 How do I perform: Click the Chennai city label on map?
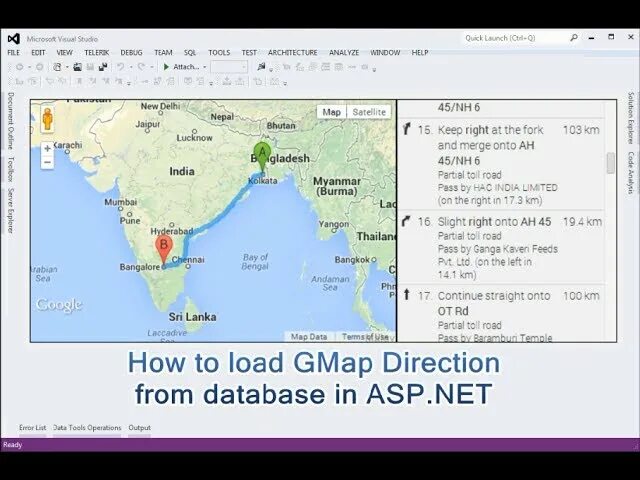click(188, 260)
